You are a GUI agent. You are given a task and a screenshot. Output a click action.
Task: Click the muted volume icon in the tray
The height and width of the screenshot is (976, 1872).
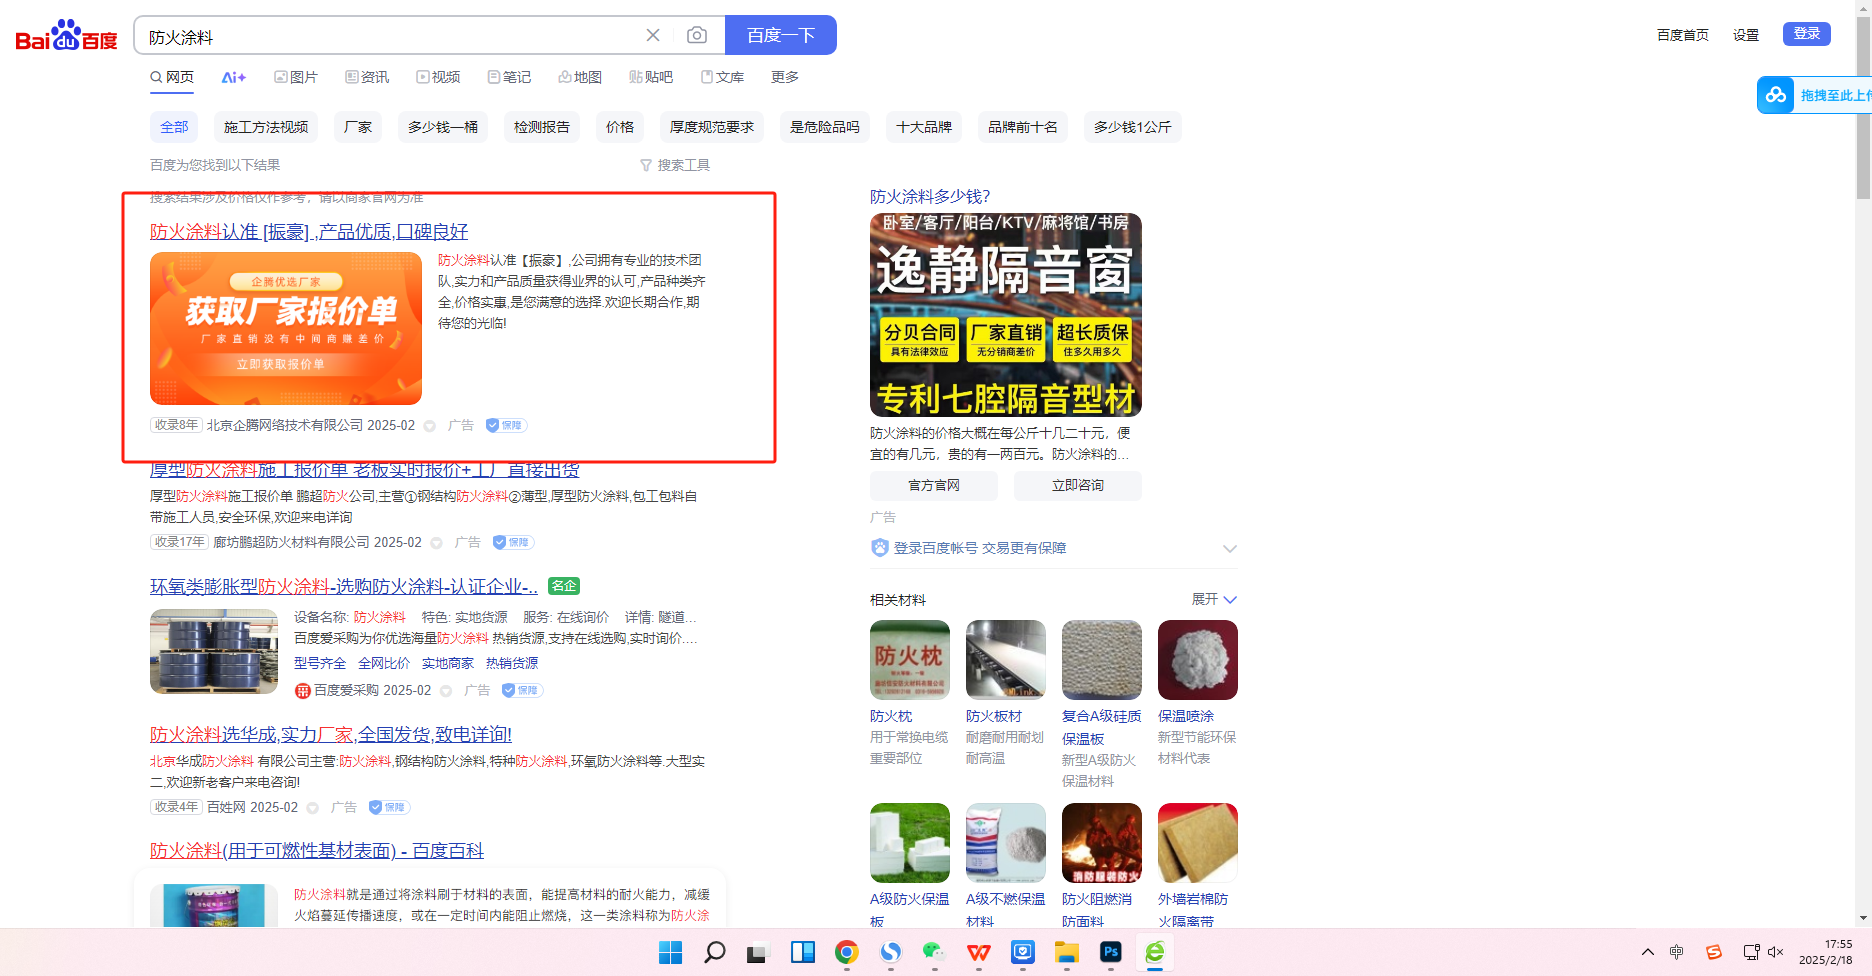point(1776,952)
